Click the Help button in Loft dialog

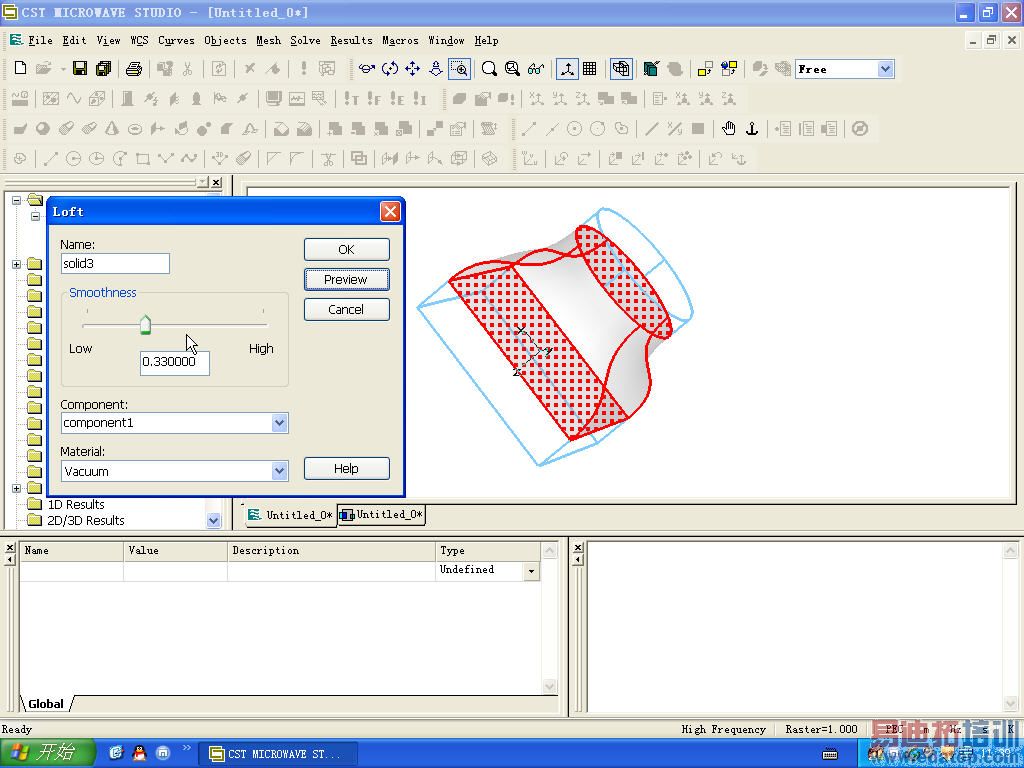point(347,468)
